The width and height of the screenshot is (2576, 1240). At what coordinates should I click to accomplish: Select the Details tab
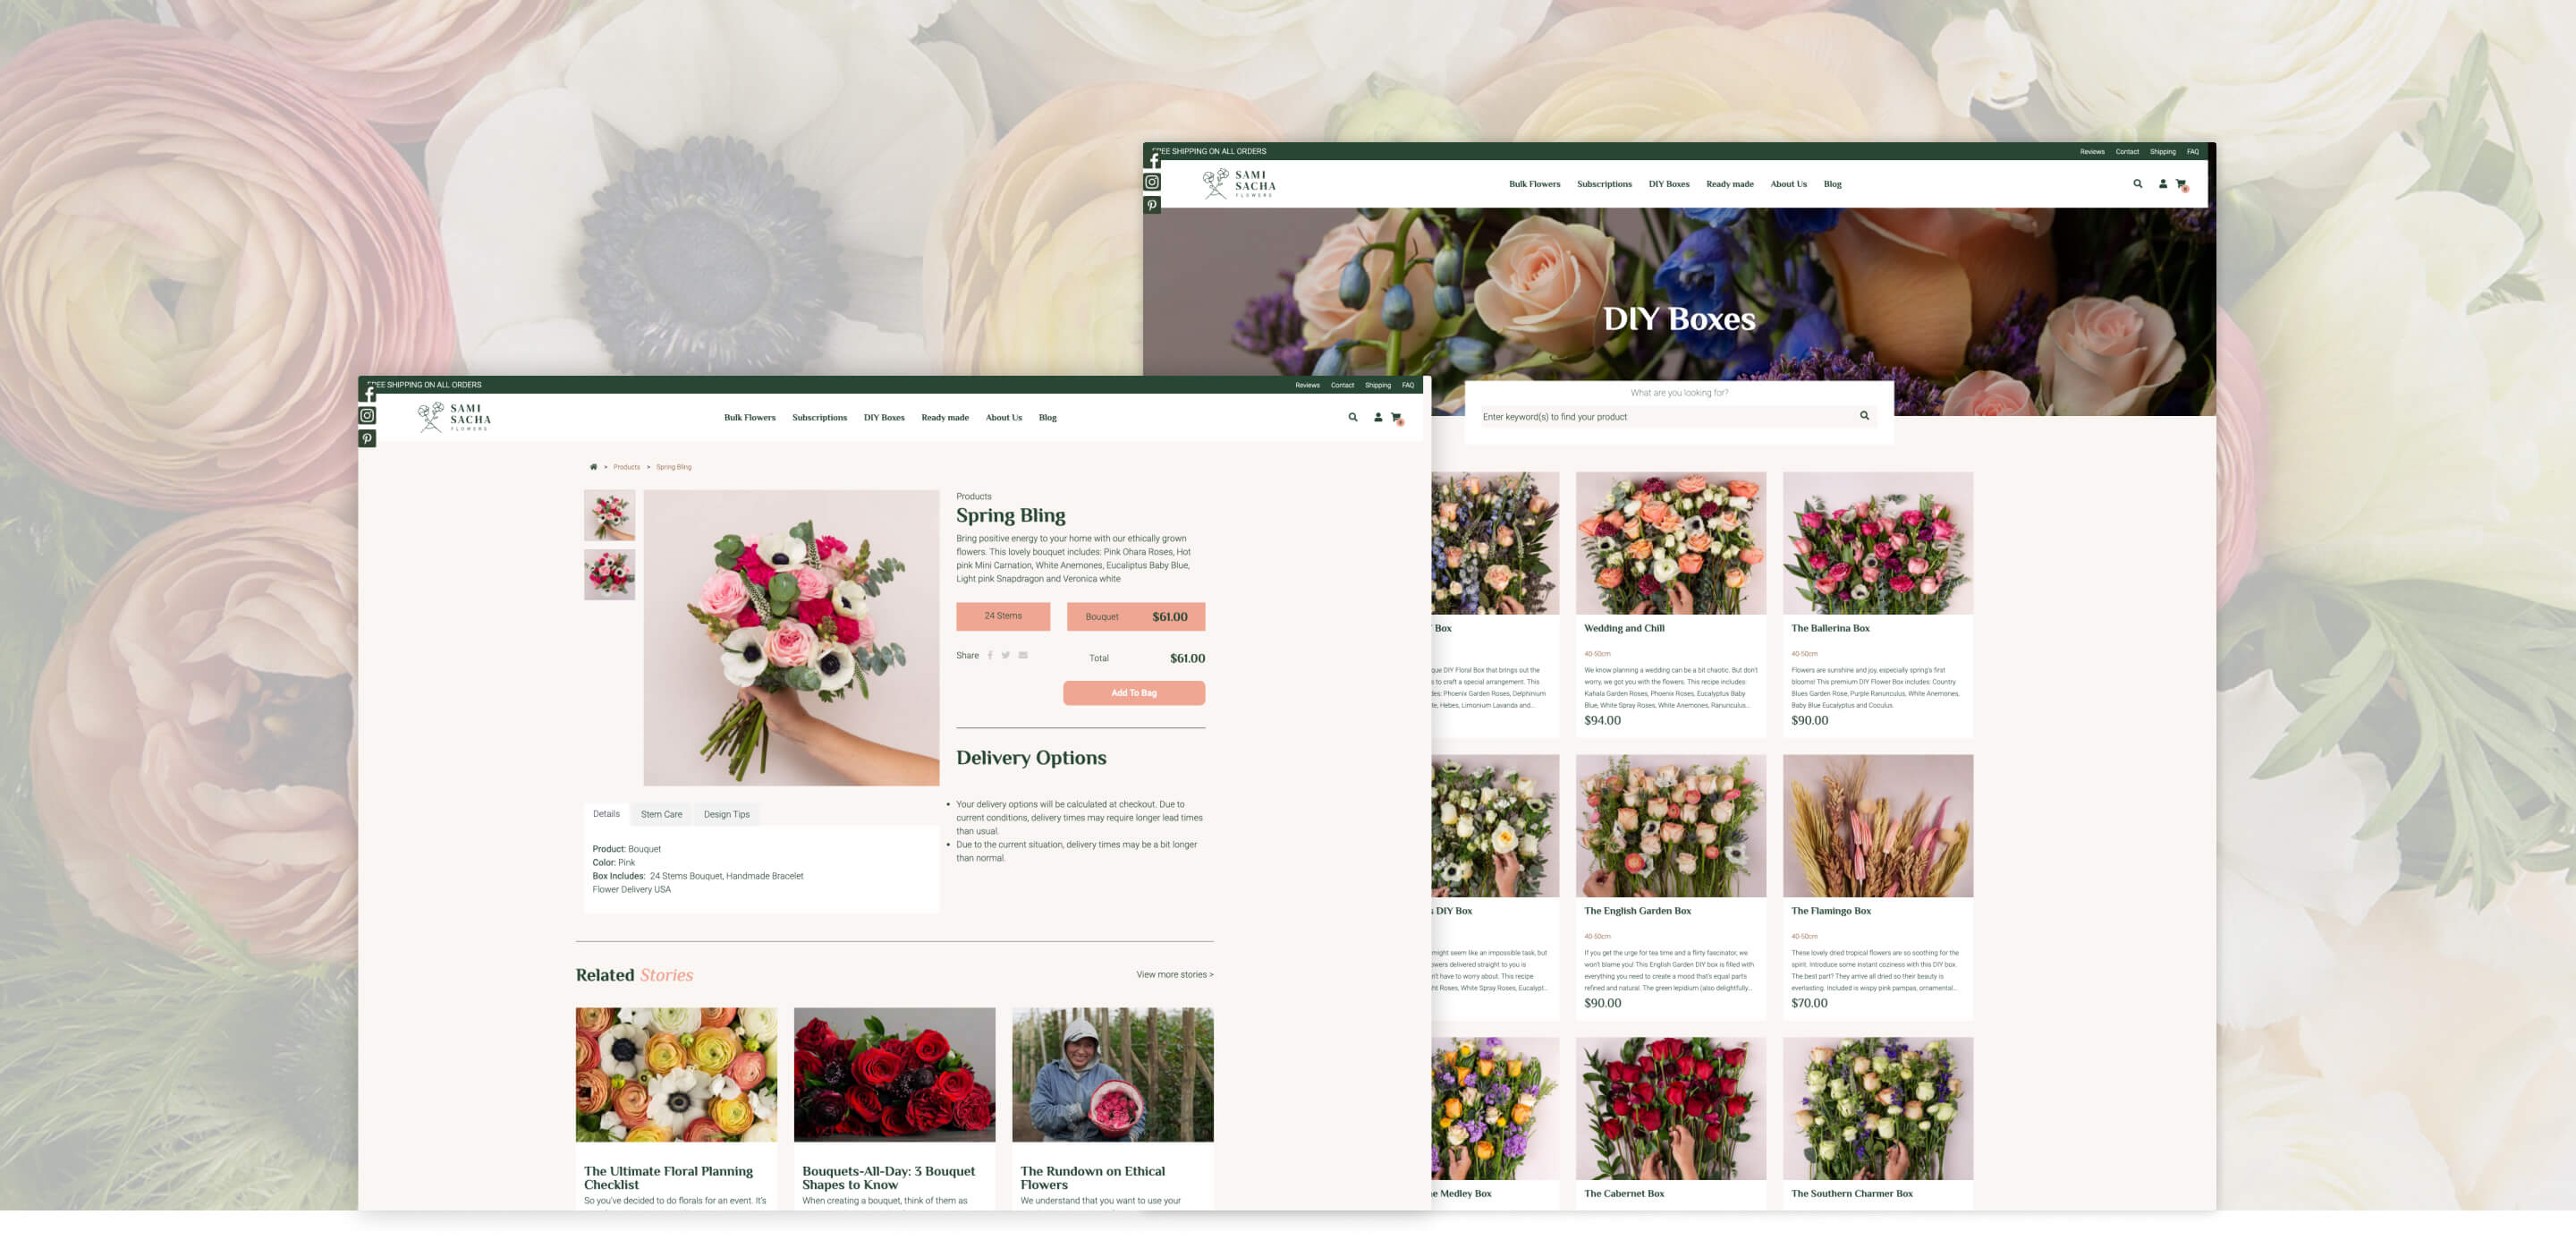(x=606, y=814)
